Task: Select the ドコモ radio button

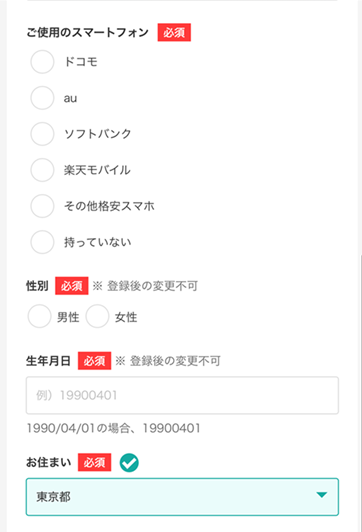Action: tap(42, 62)
